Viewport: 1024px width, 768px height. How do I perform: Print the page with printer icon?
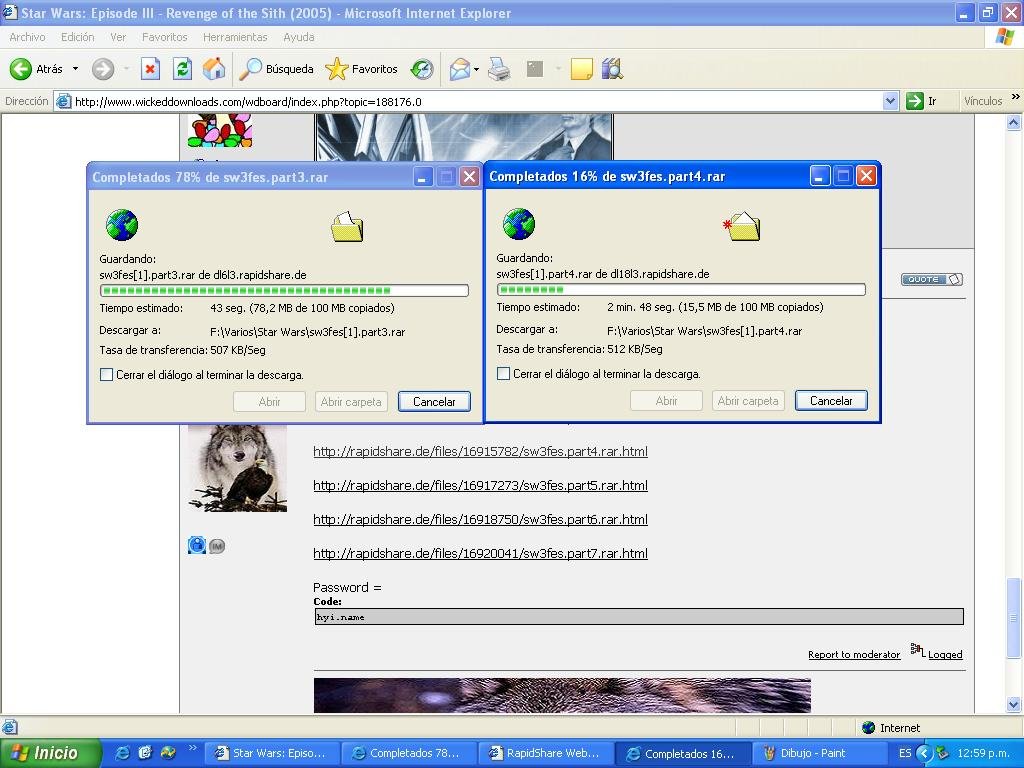pos(499,69)
